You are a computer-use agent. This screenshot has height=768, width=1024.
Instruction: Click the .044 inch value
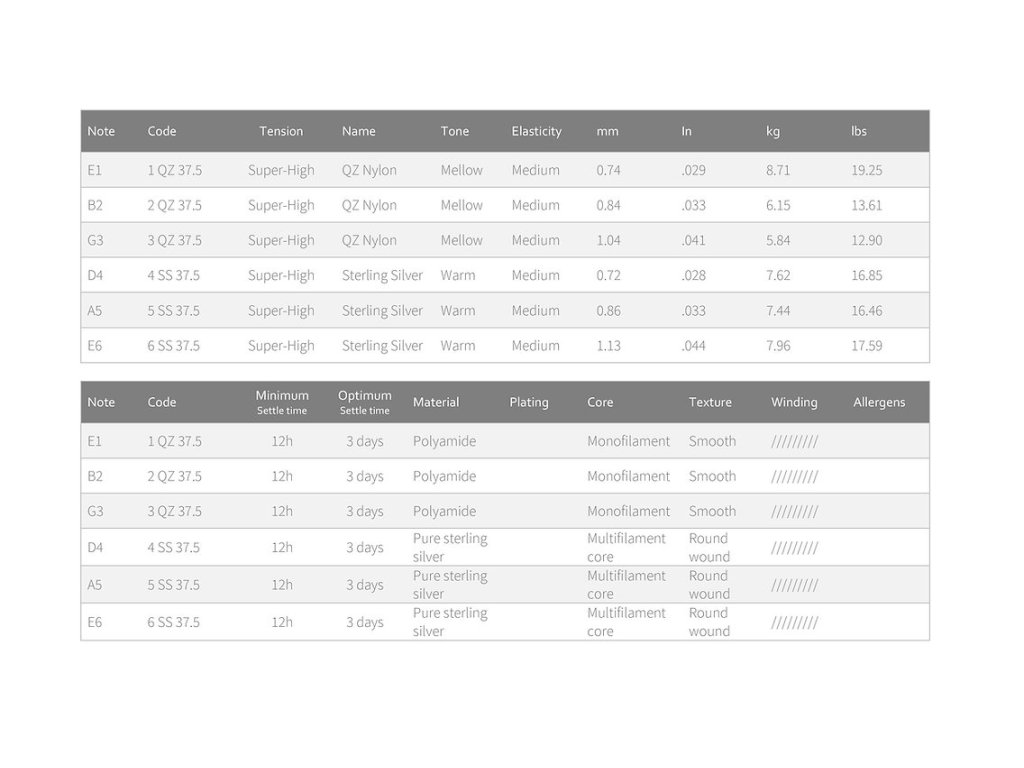click(x=693, y=346)
